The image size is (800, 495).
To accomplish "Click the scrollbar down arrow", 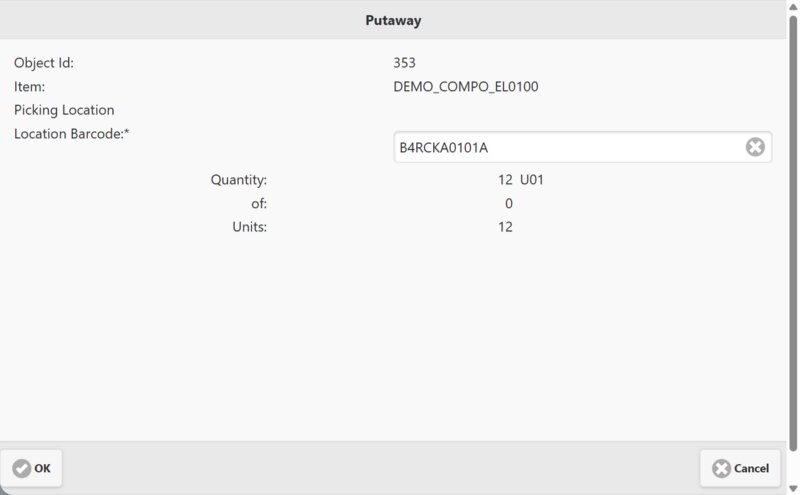I will tap(793, 487).
